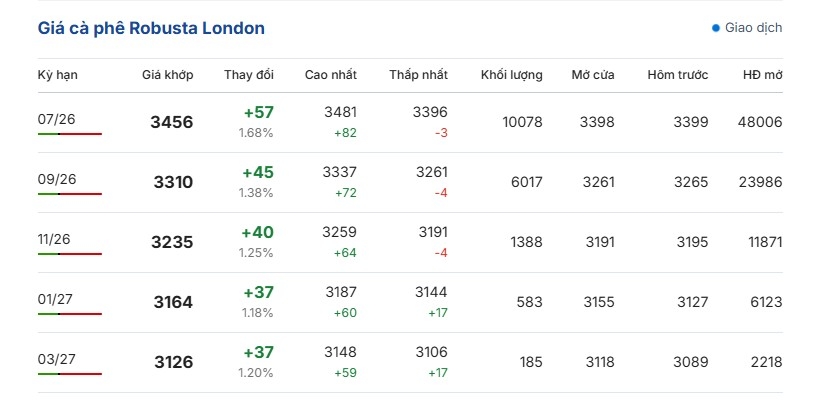Click the range bar under 07/26

[x=69, y=134]
